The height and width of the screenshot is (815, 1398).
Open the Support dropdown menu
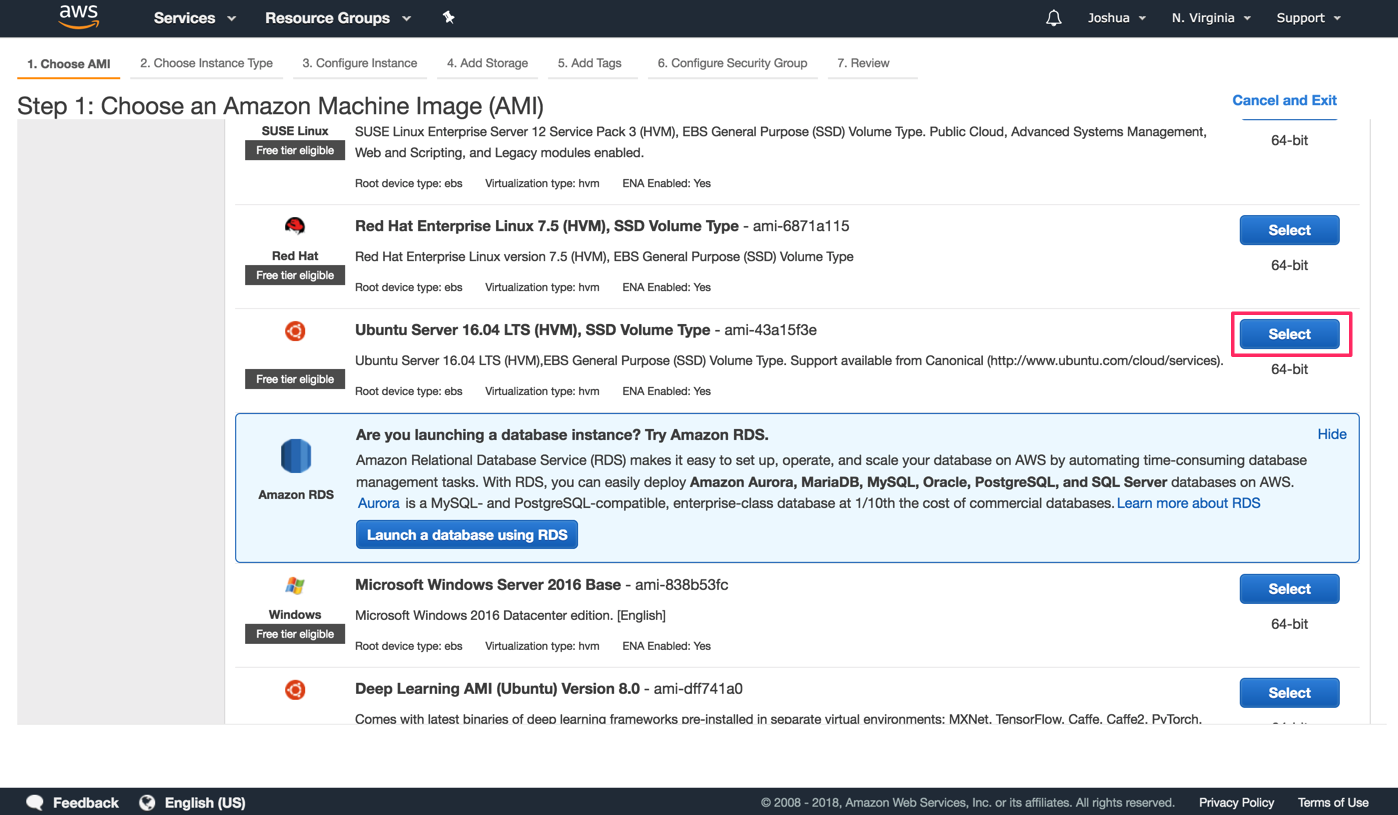(1309, 18)
